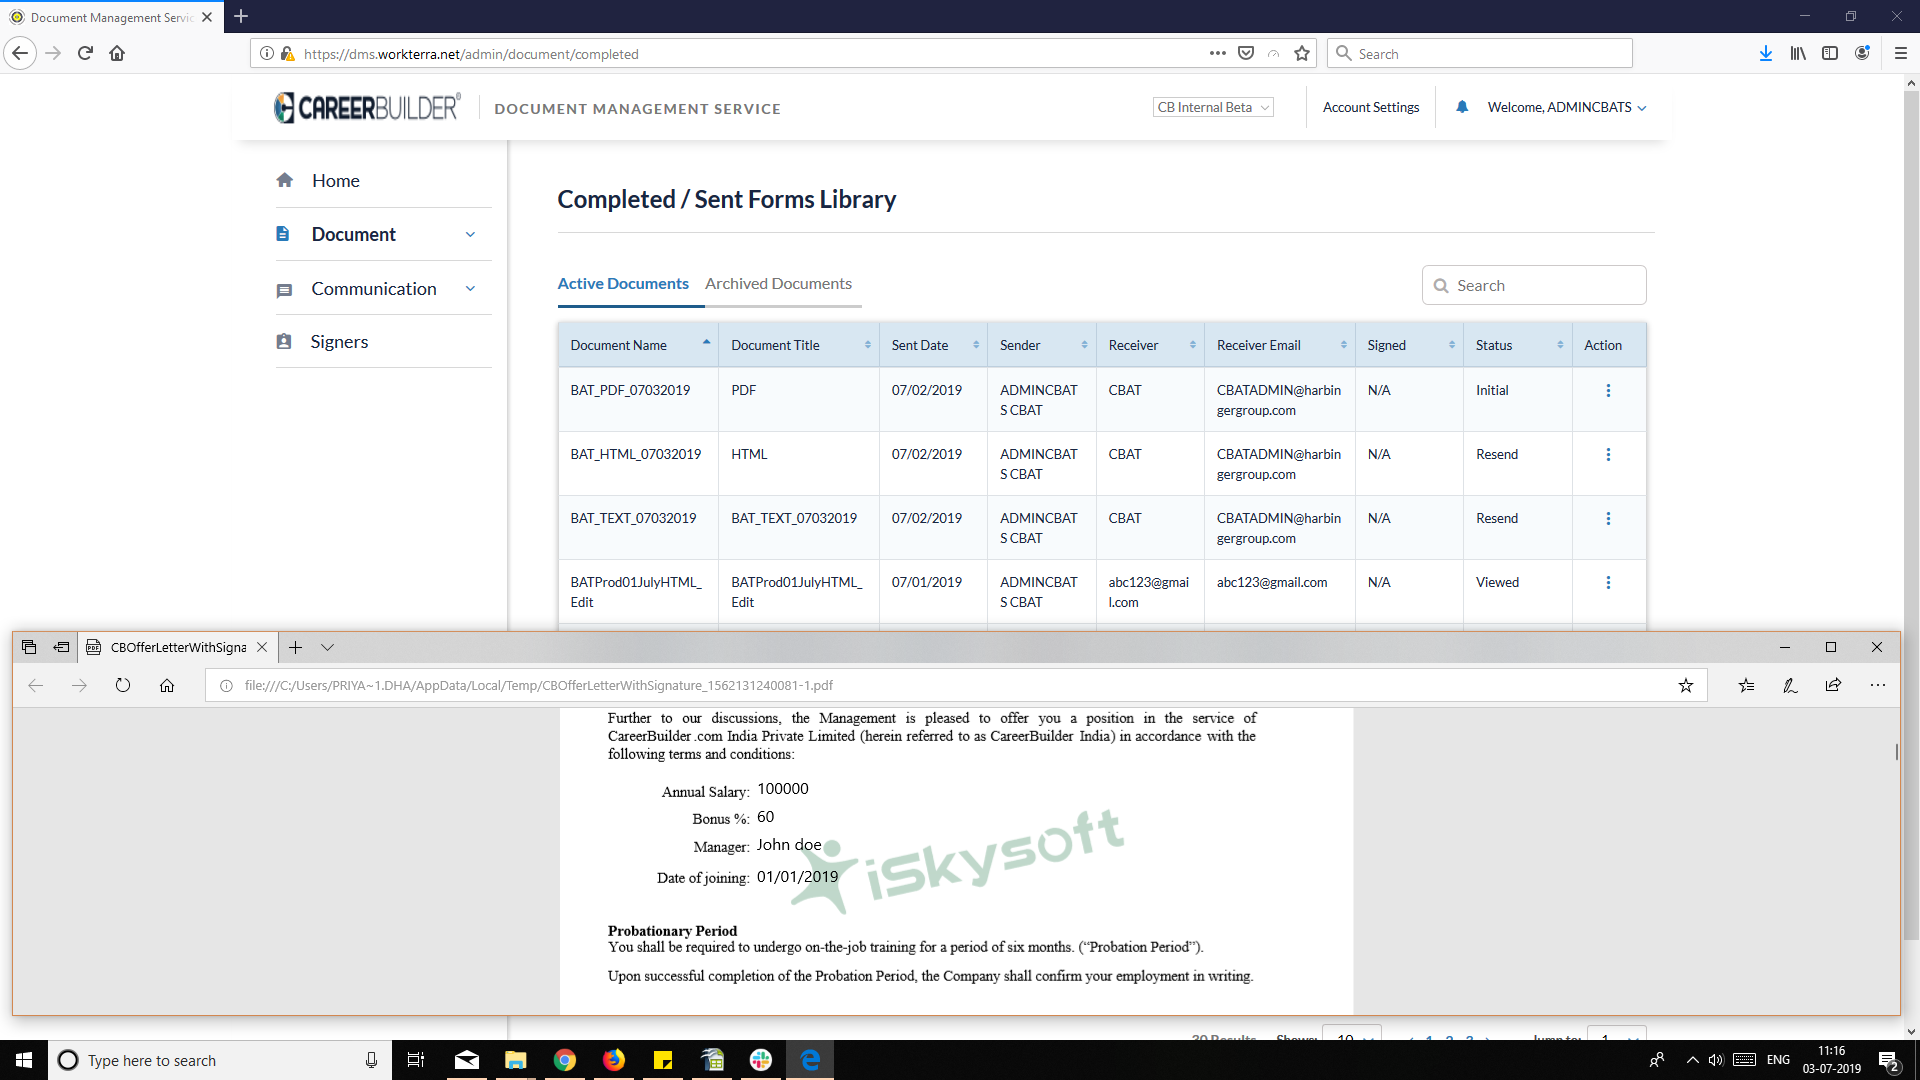
Task: Open action menu for BAT_HTML_07032019 row
Action: tap(1608, 454)
